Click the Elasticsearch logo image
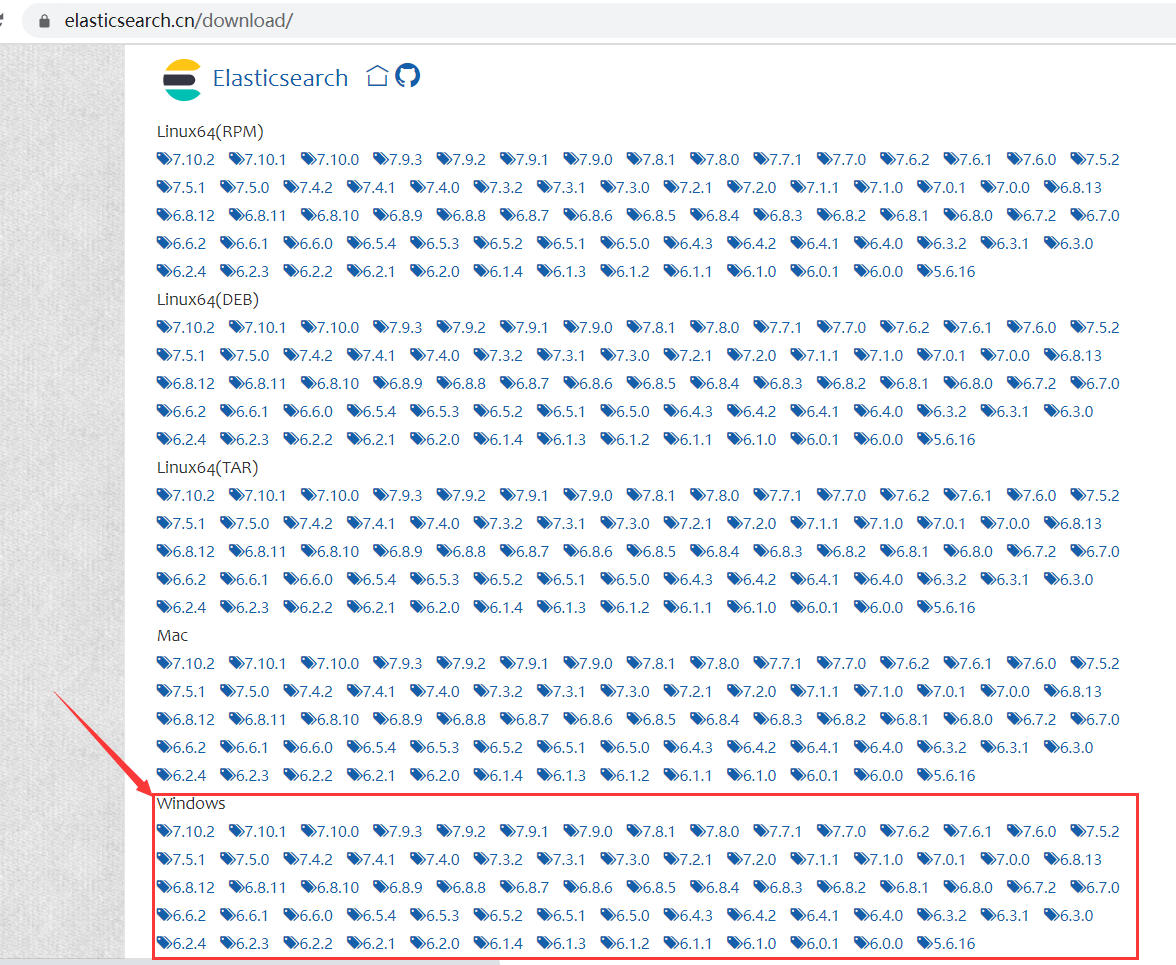This screenshot has height=965, width=1176. point(182,79)
